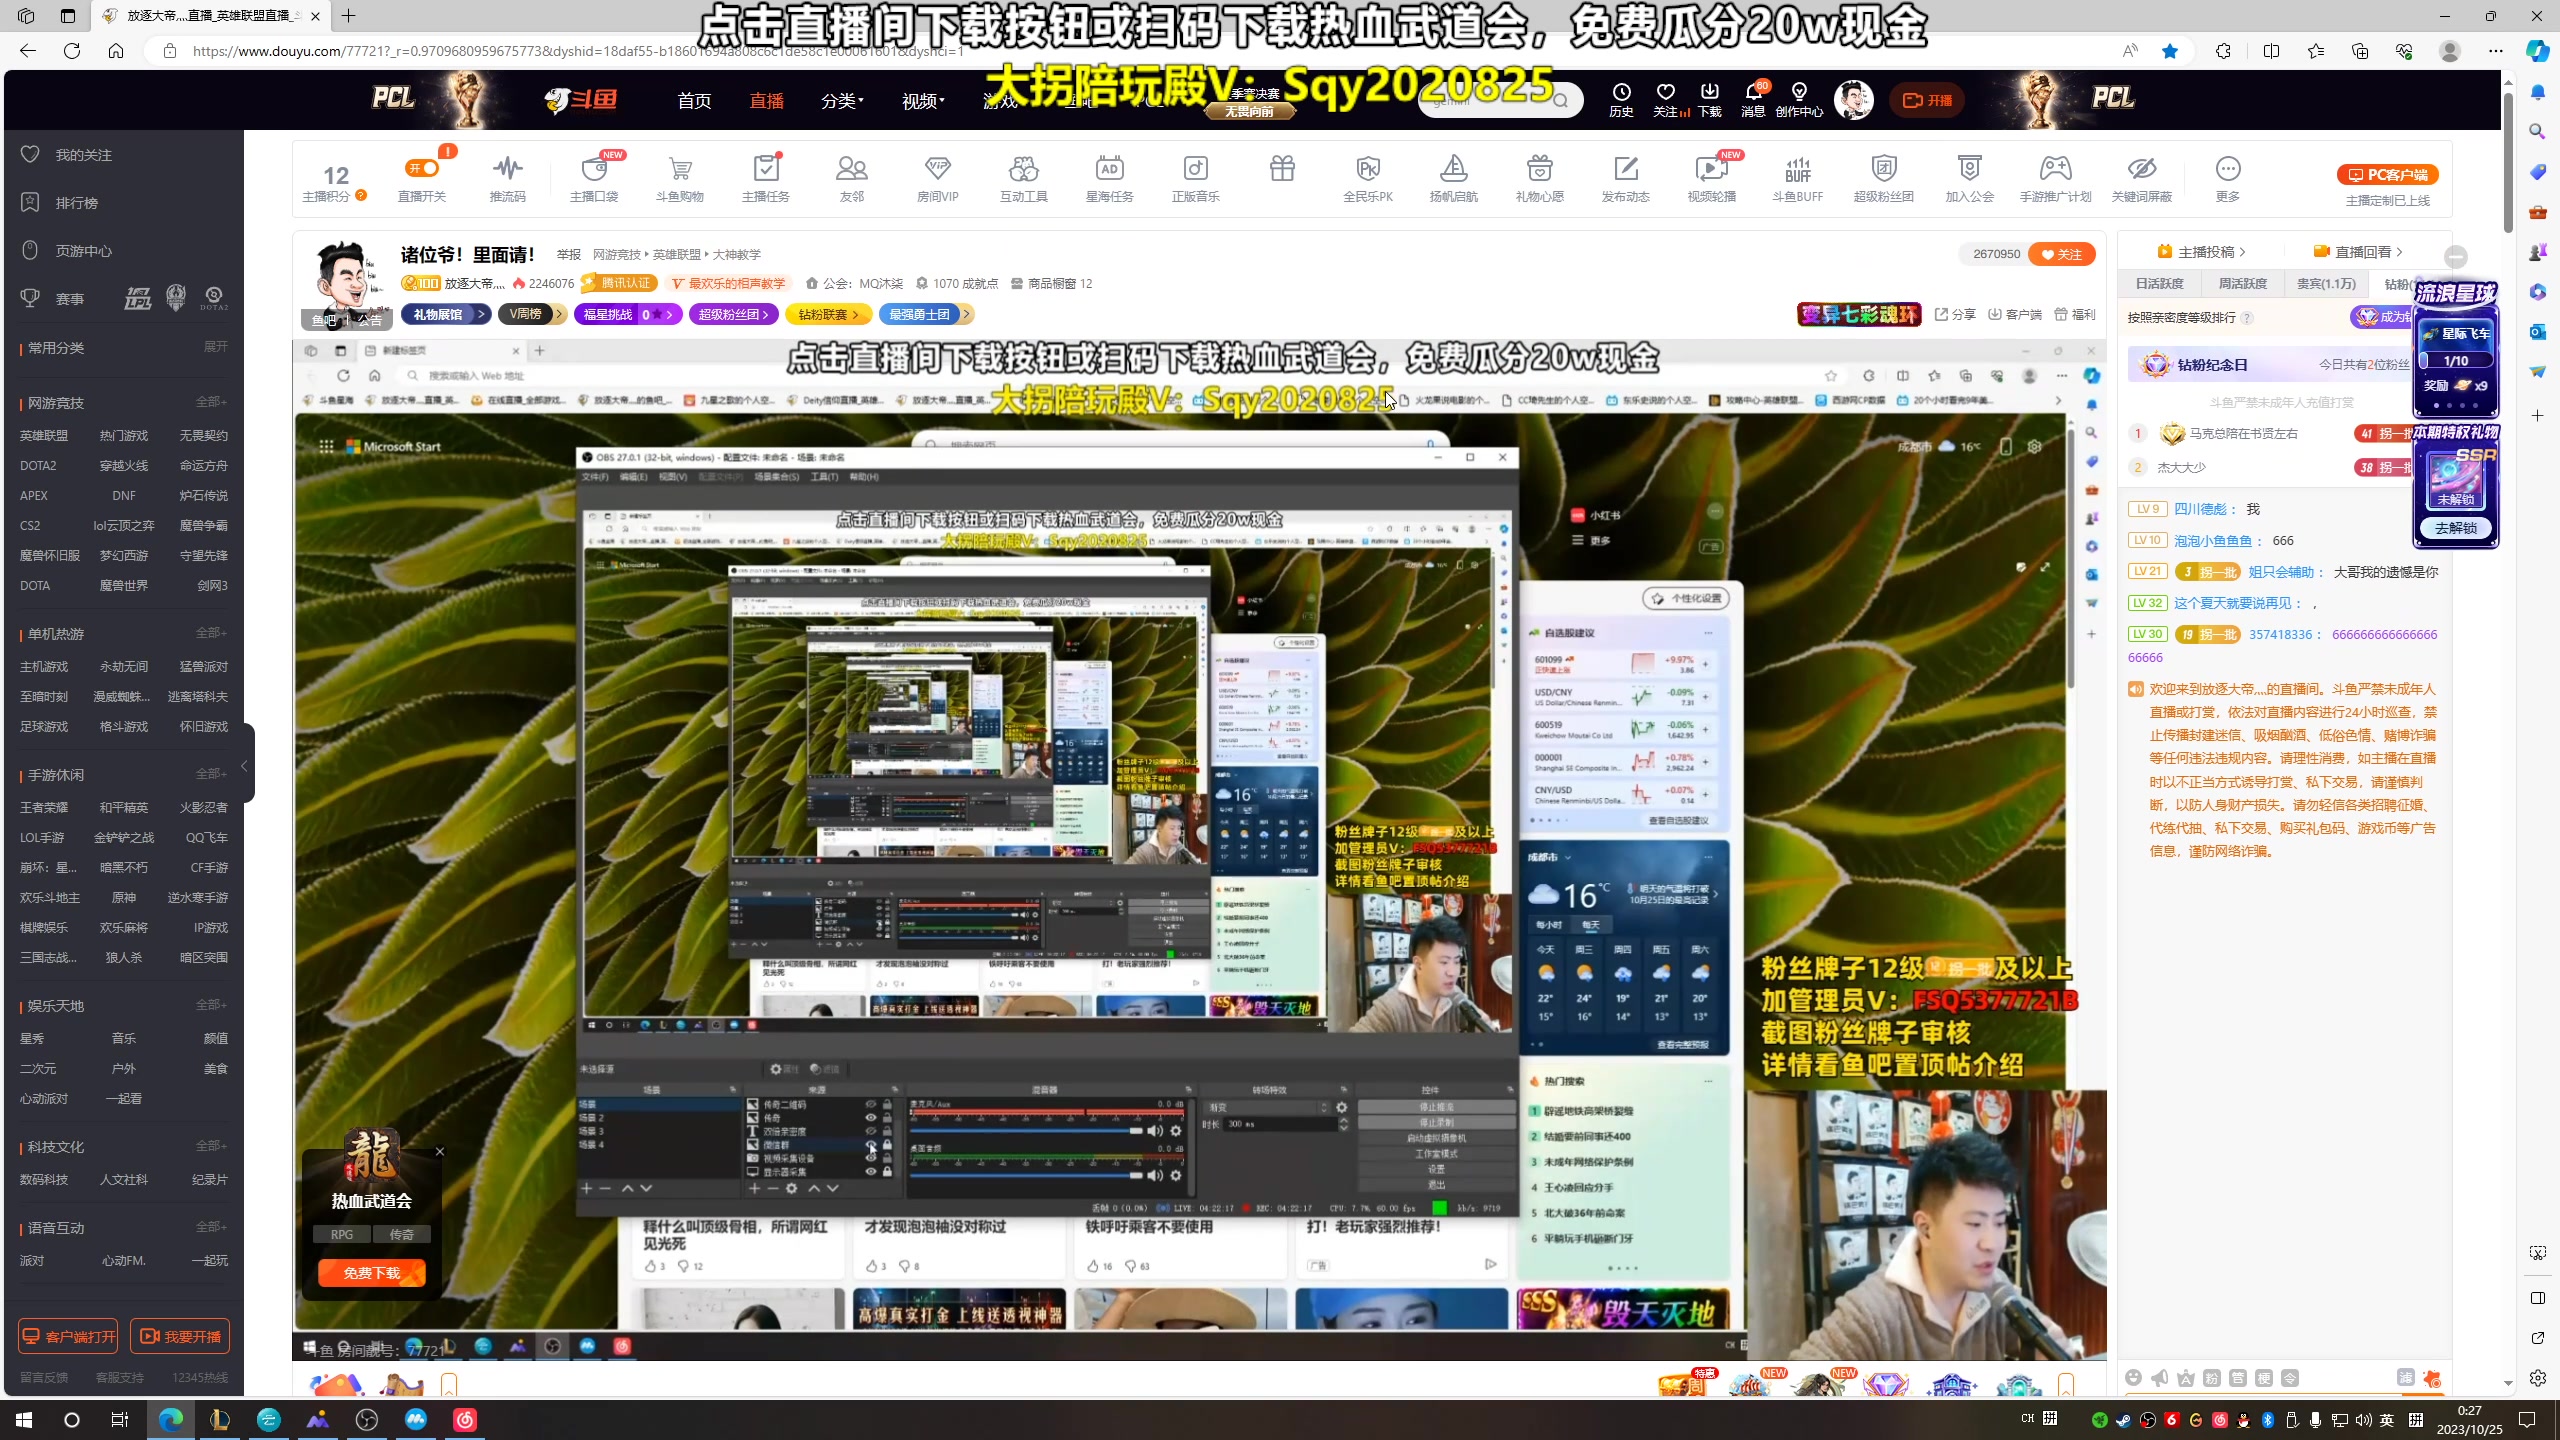Open the 分类 category dropdown in navigation
Viewport: 2560px width, 1440px height.
pos(842,101)
